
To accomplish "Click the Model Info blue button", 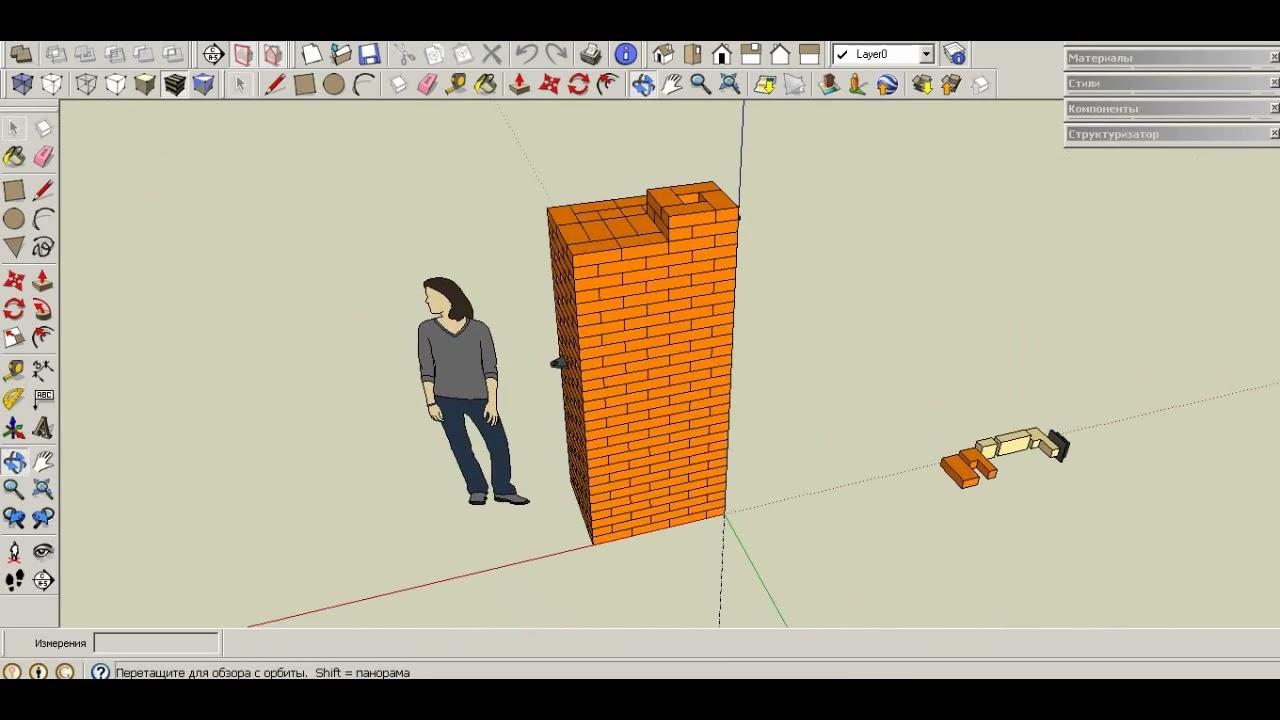I will [x=626, y=55].
